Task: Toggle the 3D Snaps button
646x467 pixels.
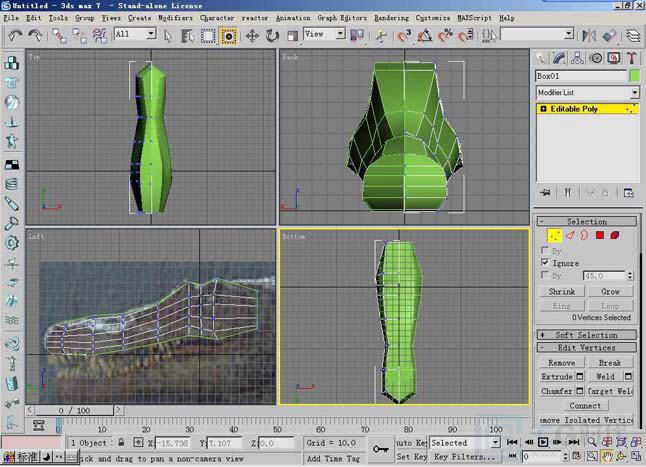Action: click(x=404, y=36)
